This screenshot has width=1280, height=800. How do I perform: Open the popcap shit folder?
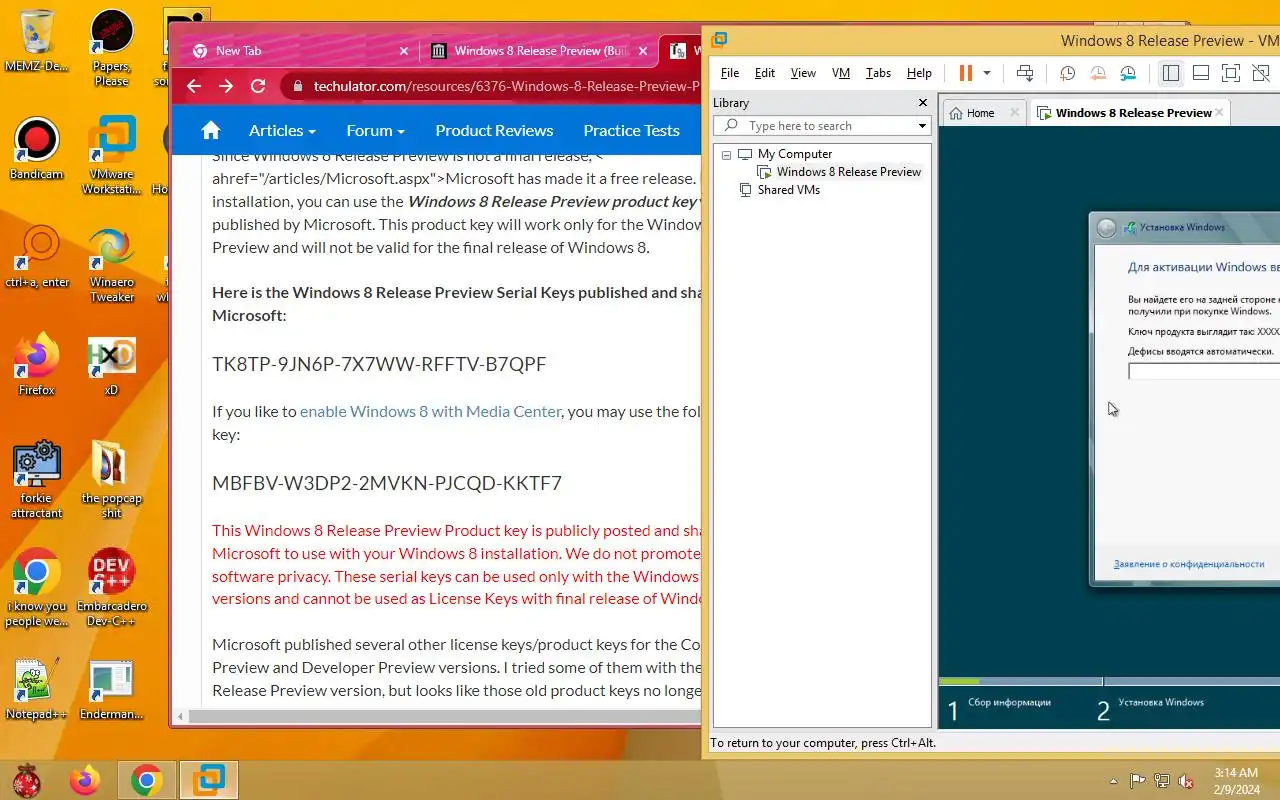click(111, 479)
